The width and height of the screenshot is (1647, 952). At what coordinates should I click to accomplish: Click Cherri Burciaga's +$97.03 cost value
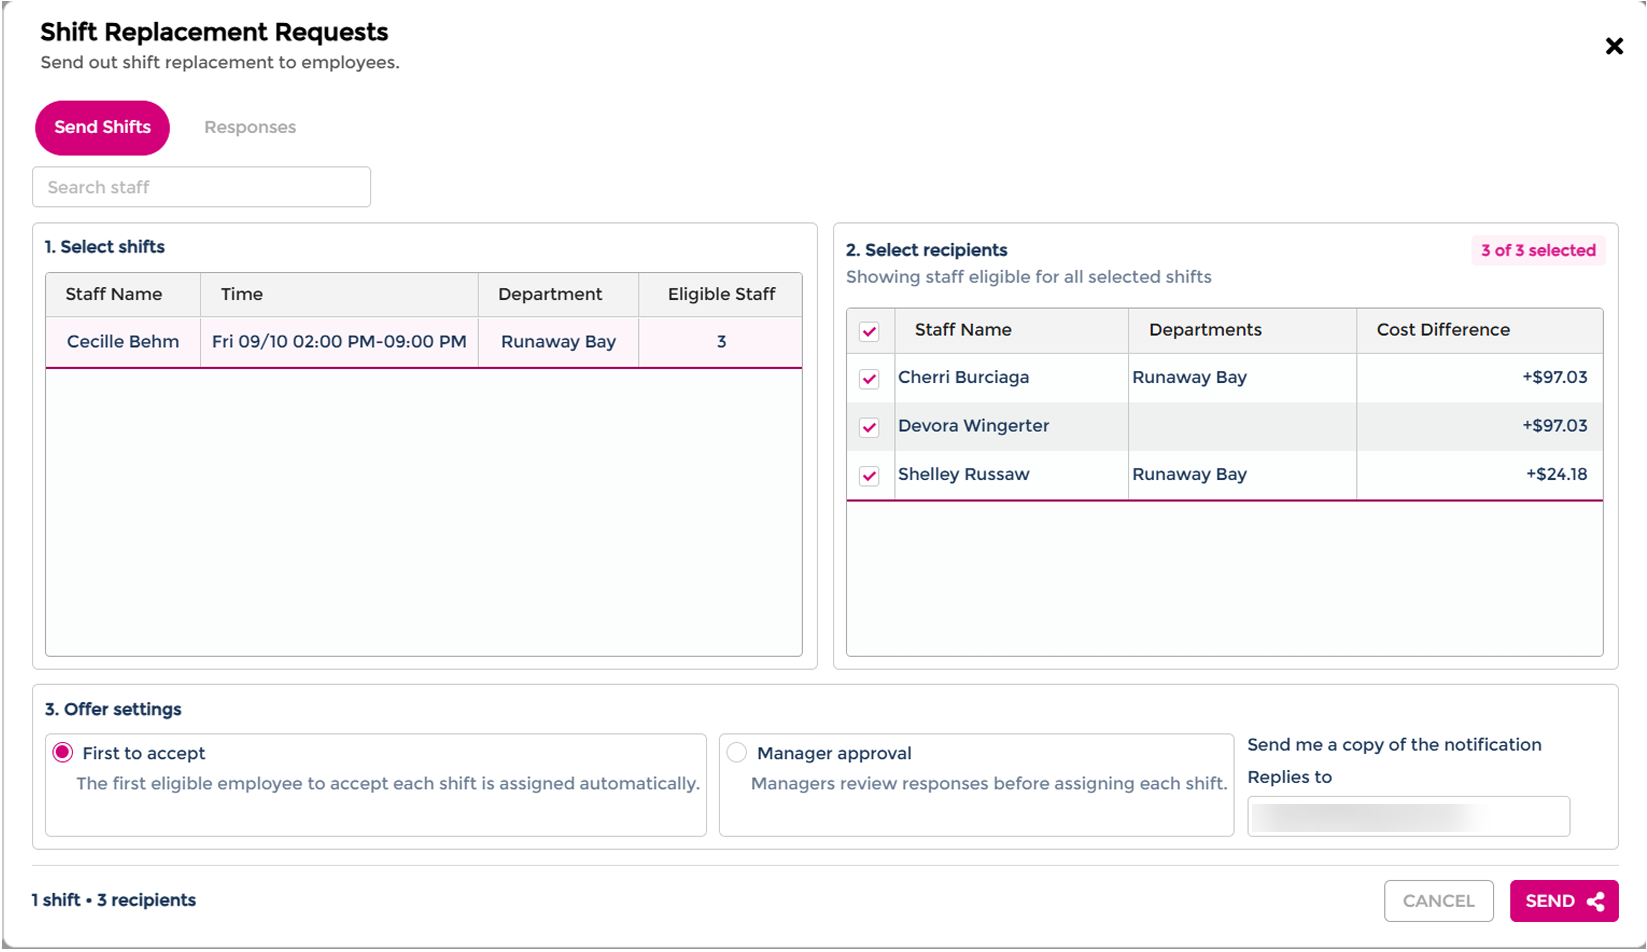tap(1554, 377)
